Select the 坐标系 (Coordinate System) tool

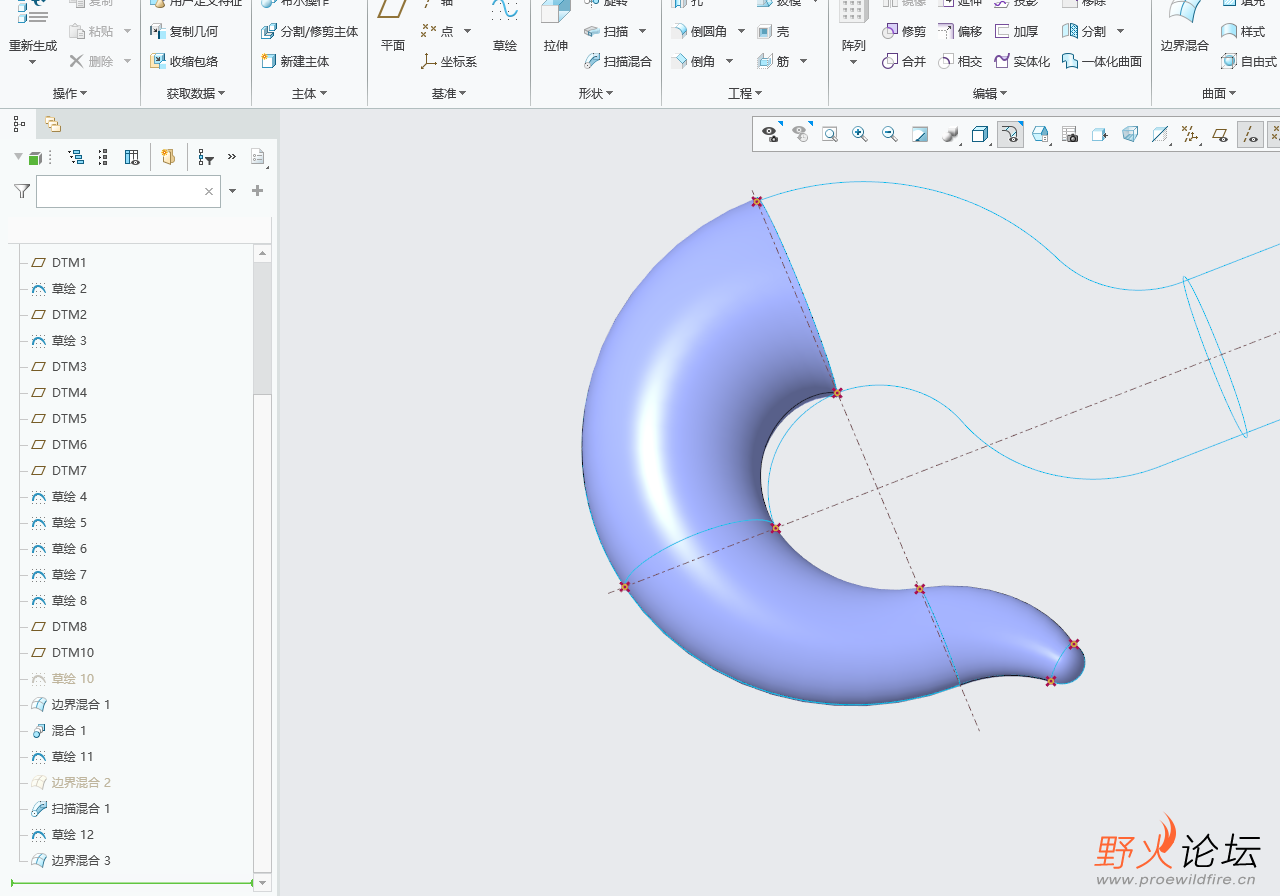tap(449, 61)
